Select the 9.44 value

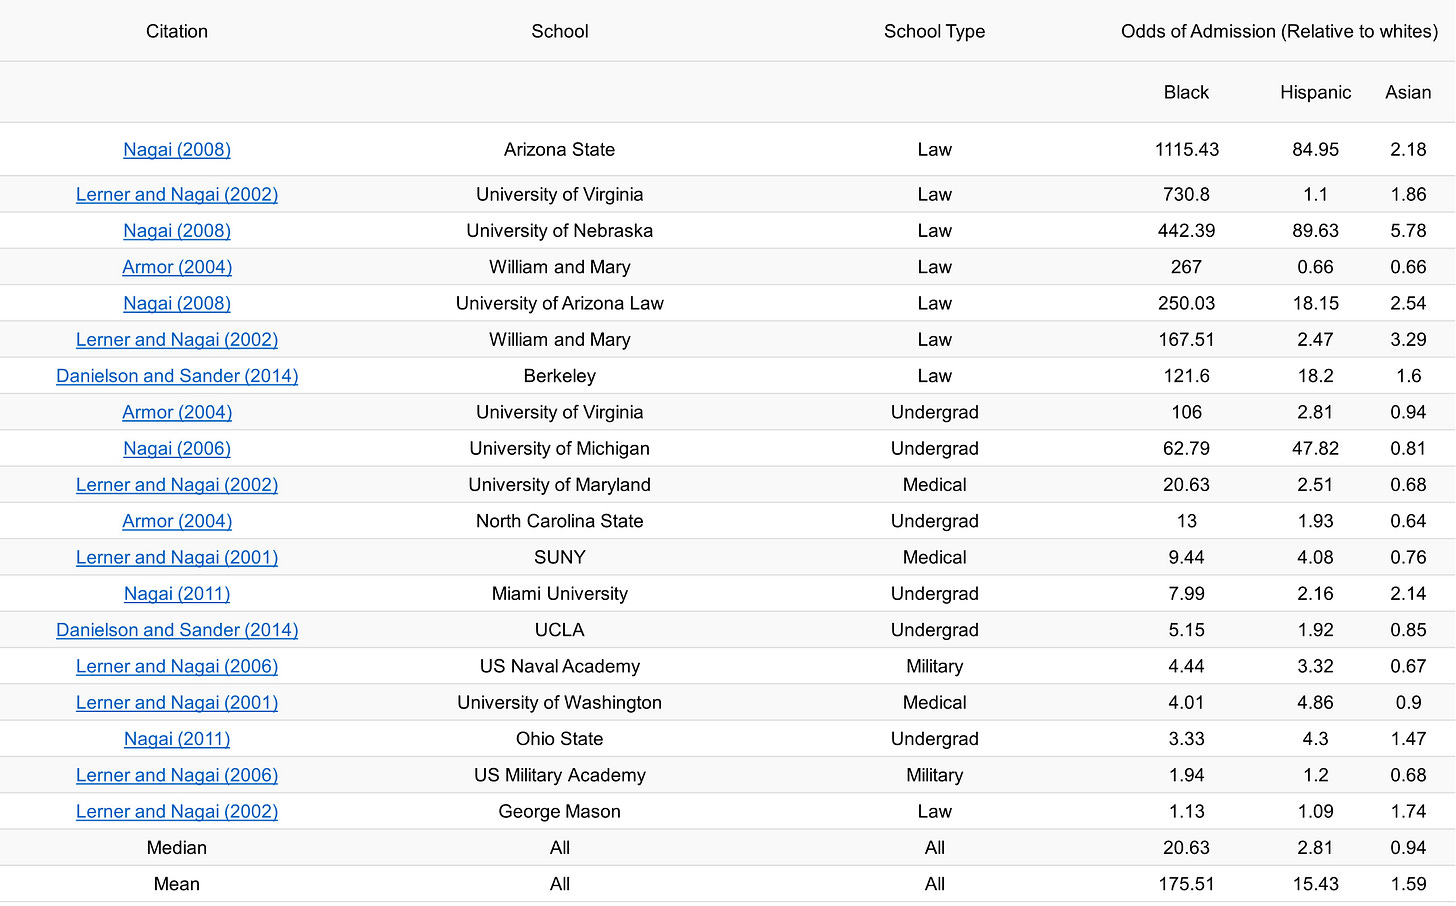[x=1186, y=557]
